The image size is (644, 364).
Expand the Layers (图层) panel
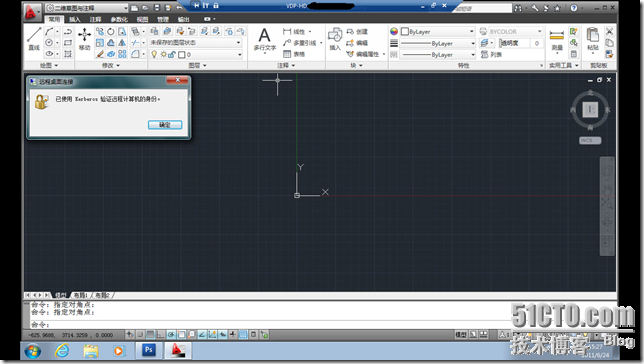click(198, 65)
